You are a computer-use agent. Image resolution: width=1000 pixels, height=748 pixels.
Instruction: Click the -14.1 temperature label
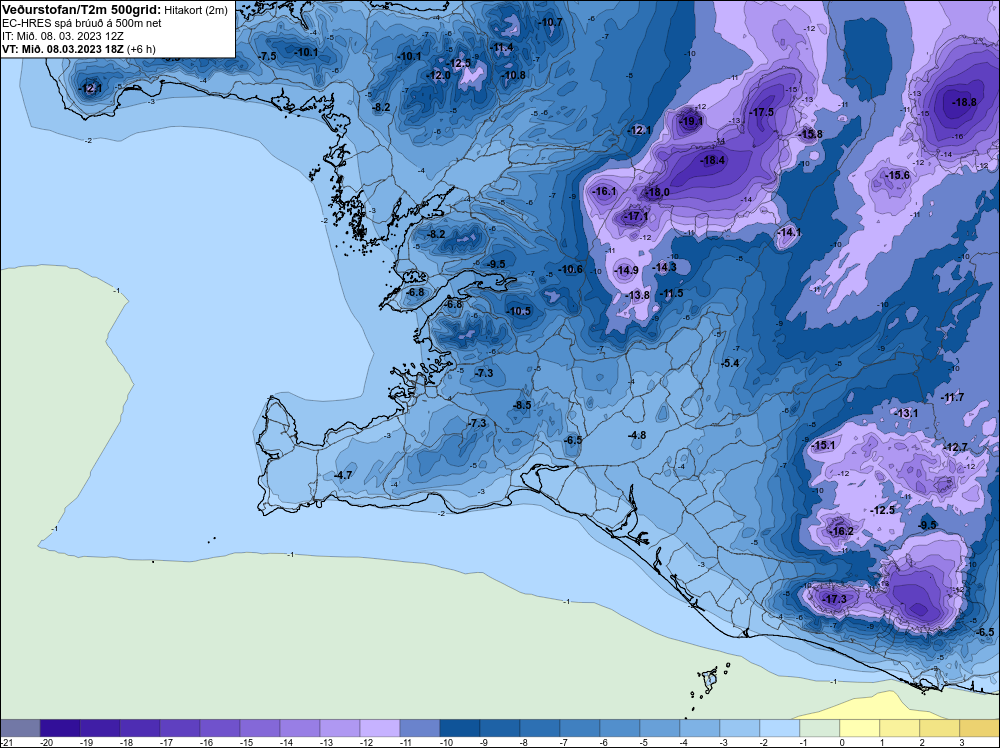point(790,233)
